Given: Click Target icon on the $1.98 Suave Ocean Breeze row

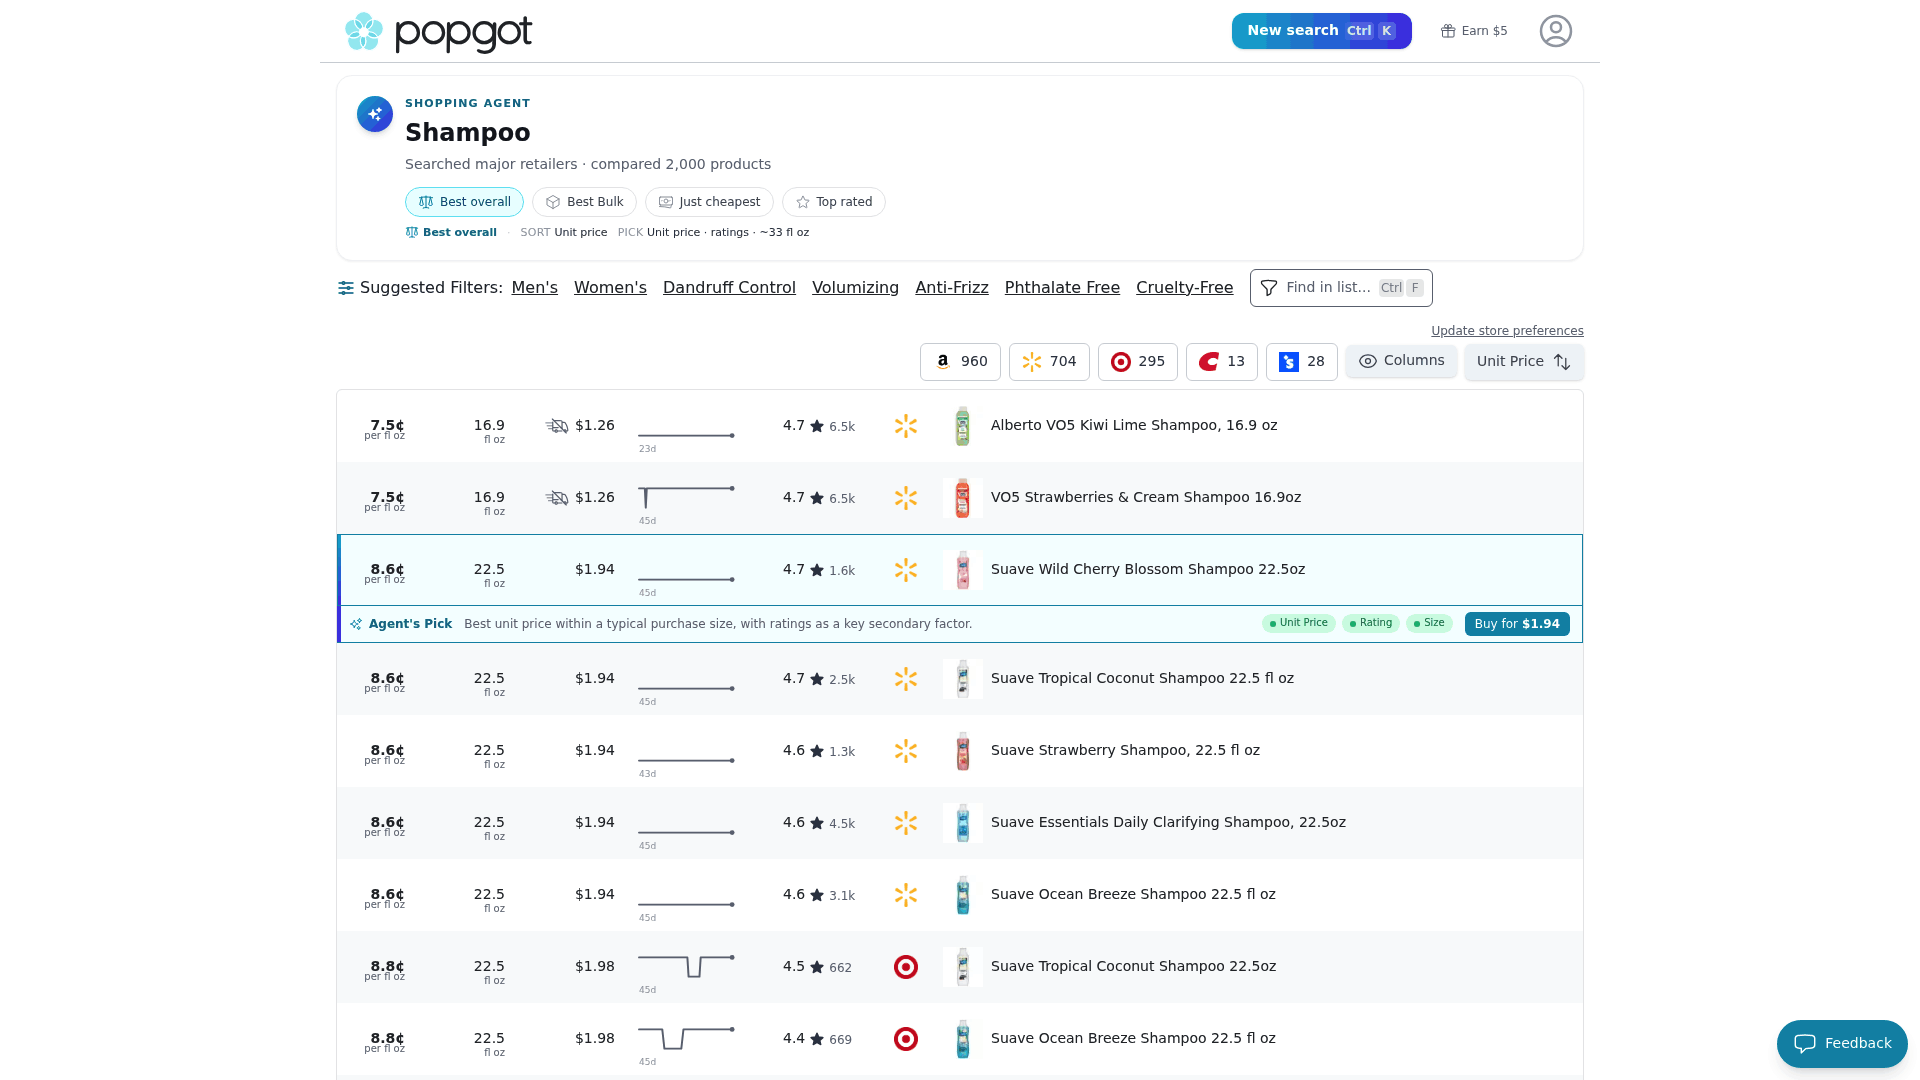Looking at the screenshot, I should 906,1039.
